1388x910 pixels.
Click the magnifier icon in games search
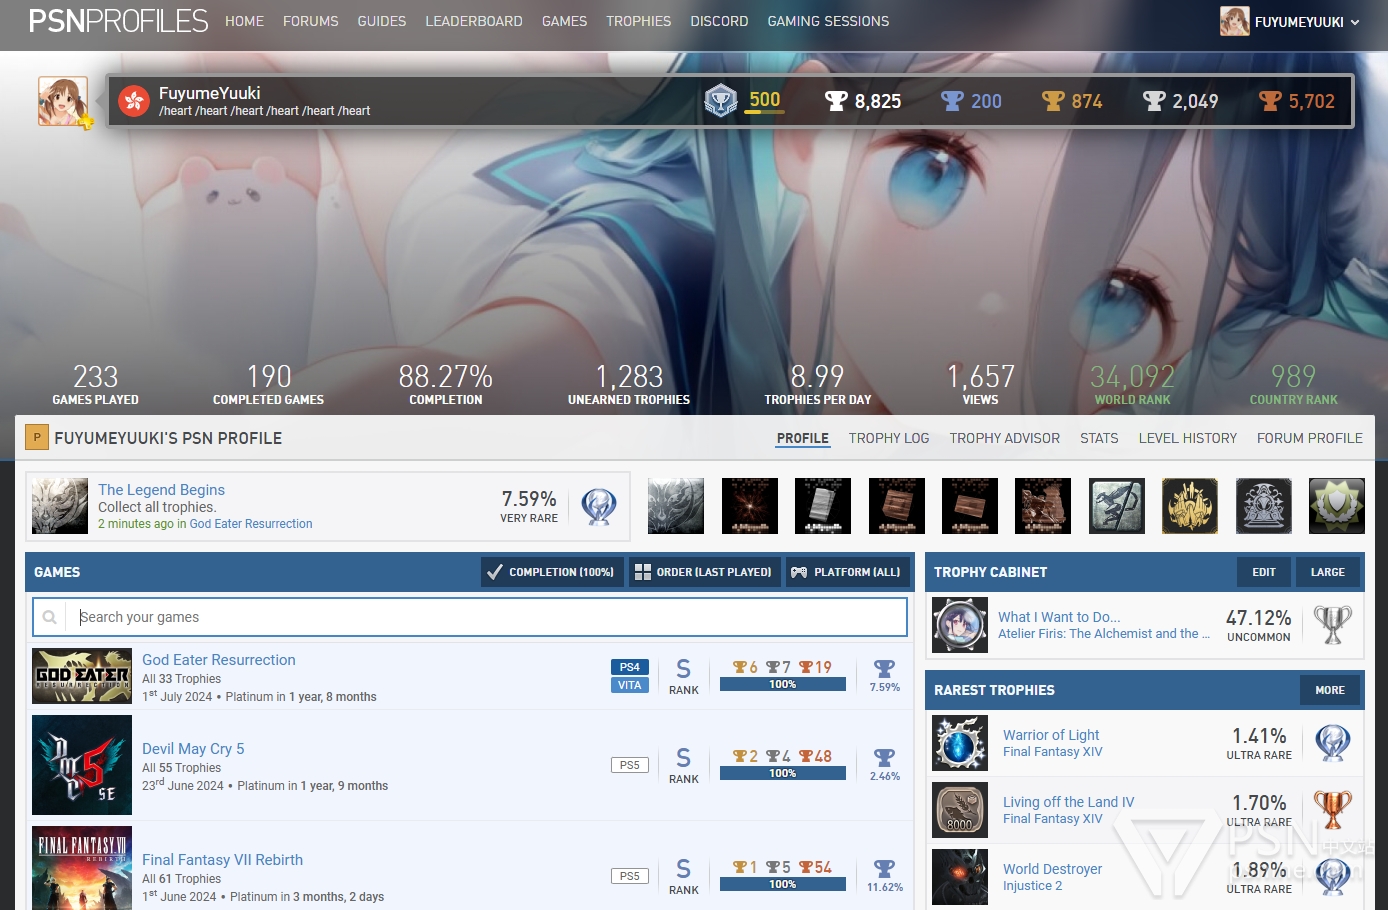(x=49, y=617)
